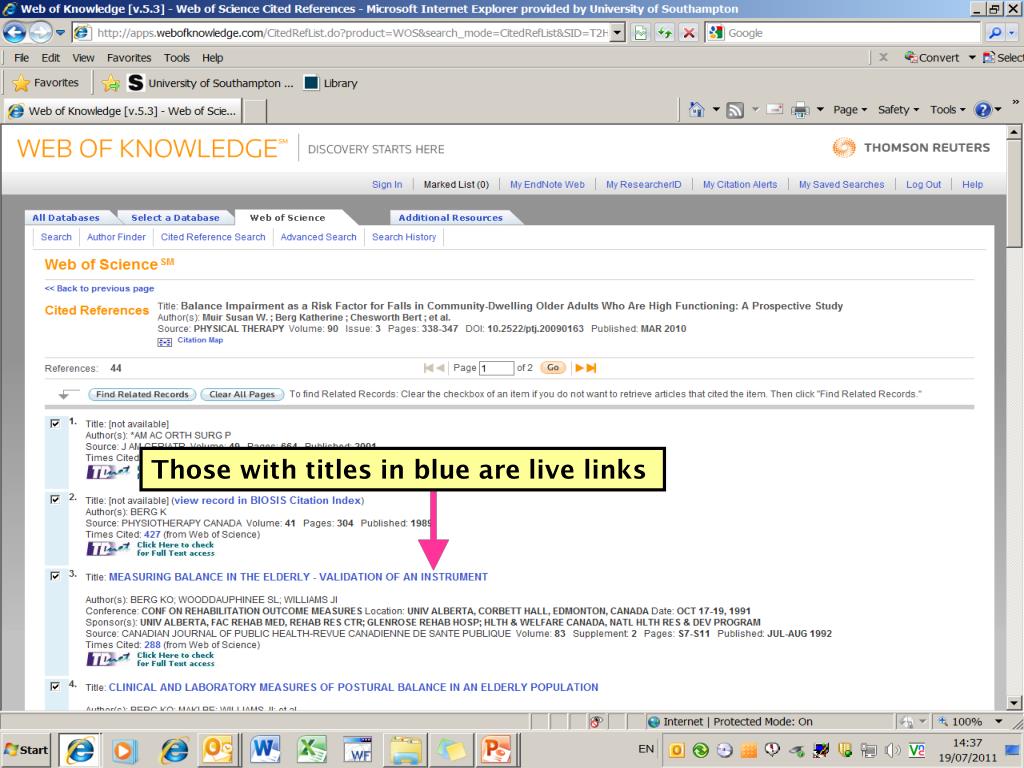Expand the address bar history dropdown
1024x768 pixels.
click(617, 33)
